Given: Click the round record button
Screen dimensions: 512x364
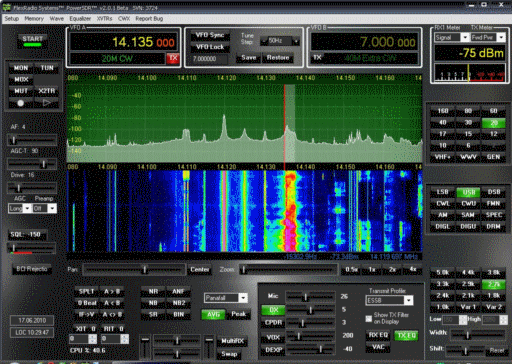Looking at the screenshot, I should [20, 103].
